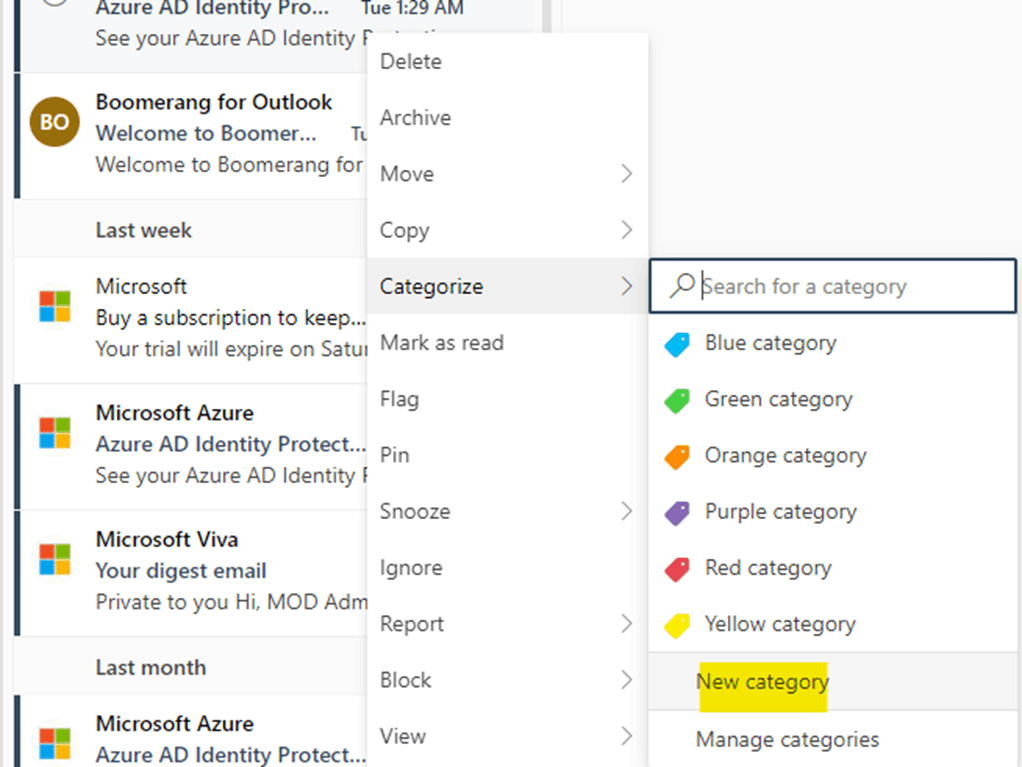This screenshot has width=1022, height=767.
Task: Select Flag in the context menu
Action: click(x=507, y=399)
